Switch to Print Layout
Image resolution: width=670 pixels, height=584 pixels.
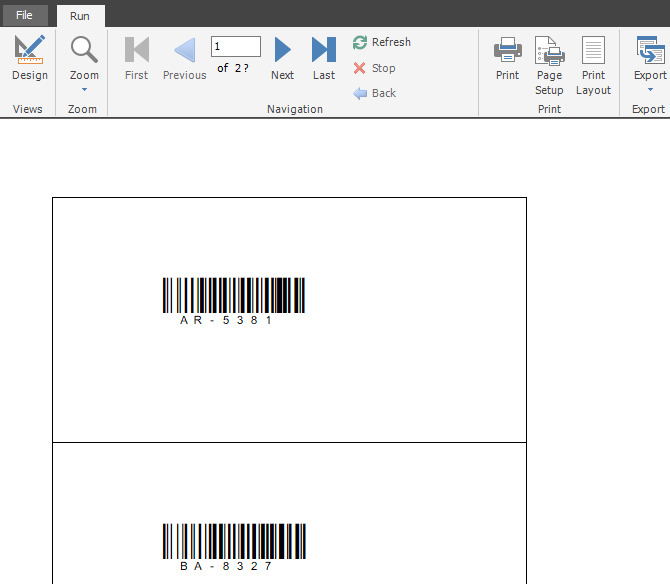pos(594,66)
